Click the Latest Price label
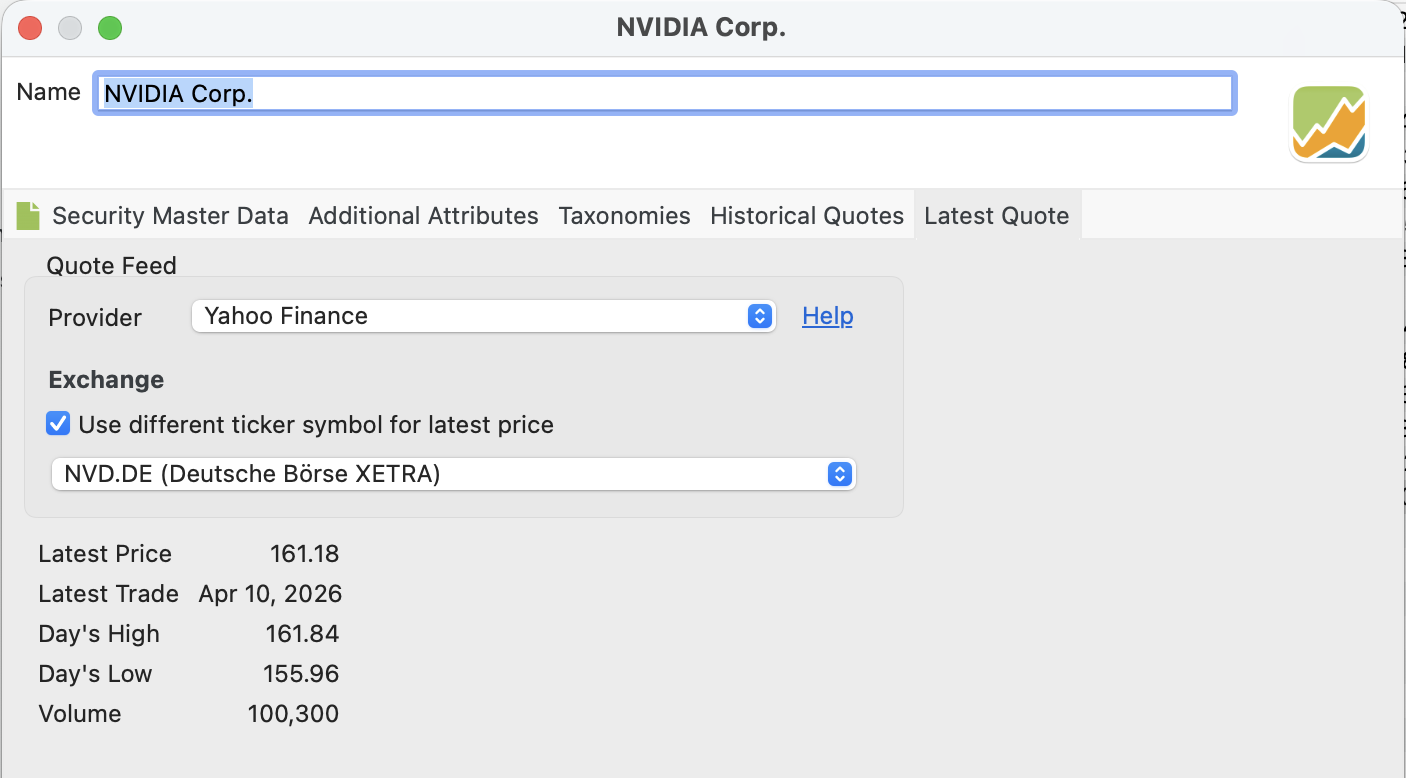The height and width of the screenshot is (778, 1406). (x=105, y=554)
